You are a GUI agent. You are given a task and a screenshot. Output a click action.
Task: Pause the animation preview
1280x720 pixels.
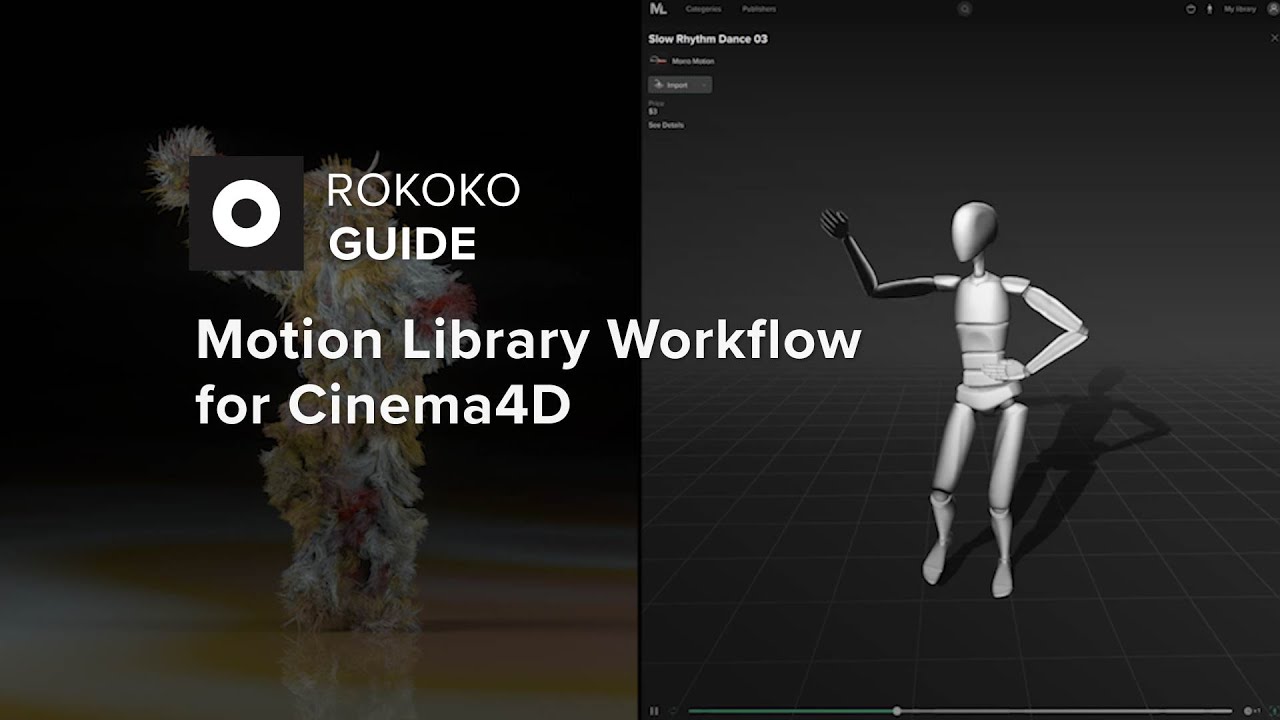[x=654, y=711]
